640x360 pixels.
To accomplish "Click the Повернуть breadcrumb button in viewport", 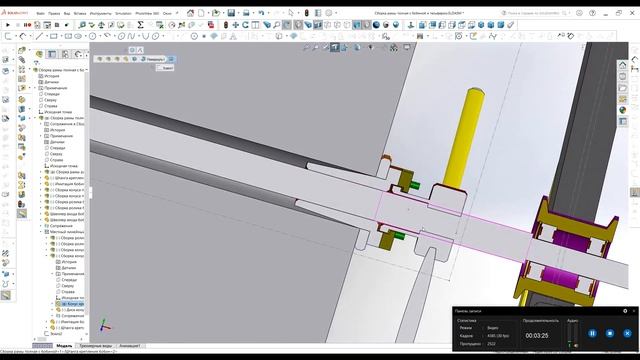I will coord(153,59).
